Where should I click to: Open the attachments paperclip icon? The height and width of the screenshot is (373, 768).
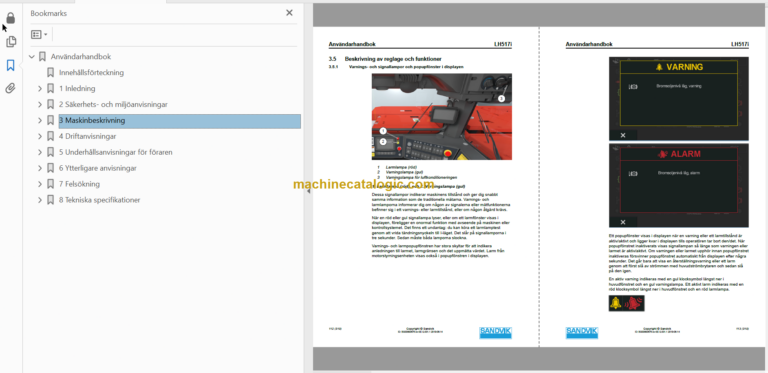click(10, 88)
